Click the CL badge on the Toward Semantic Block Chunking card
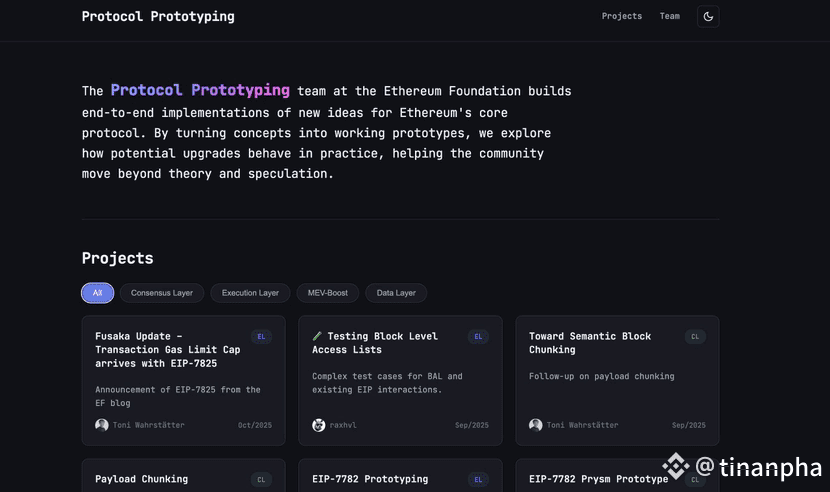The image size is (830, 492). [695, 337]
